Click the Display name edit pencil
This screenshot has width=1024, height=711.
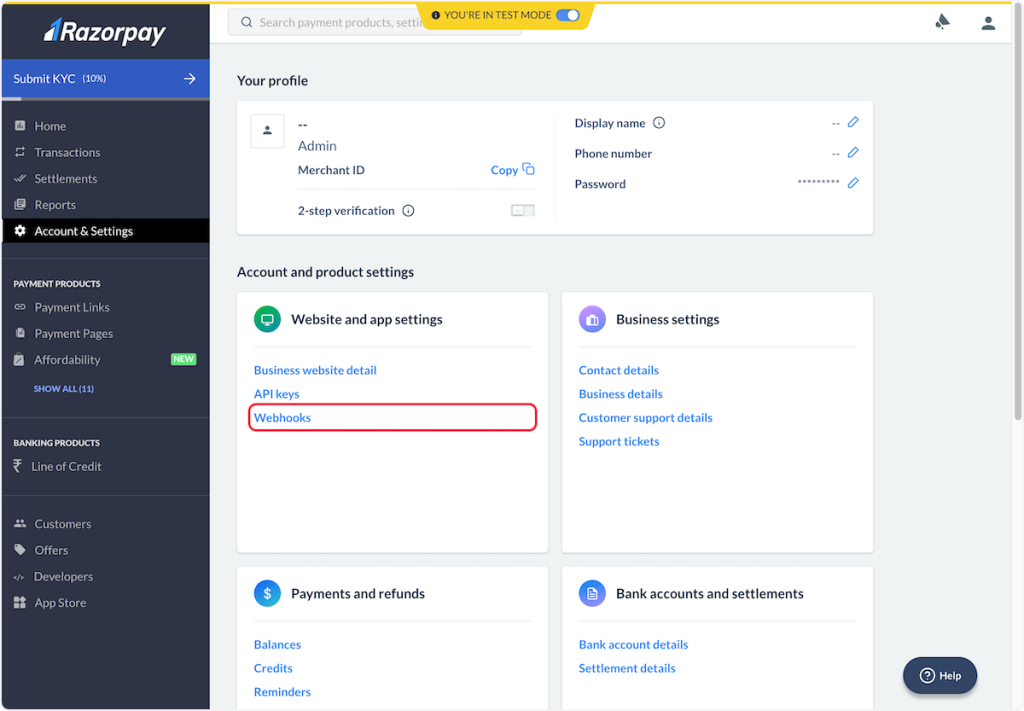(853, 122)
